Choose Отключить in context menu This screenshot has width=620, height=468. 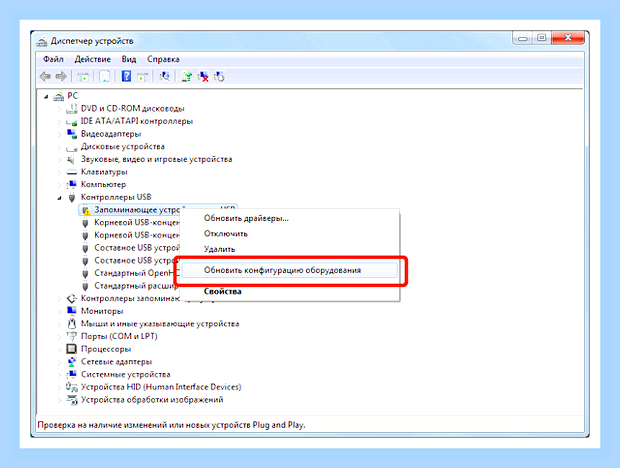289,234
